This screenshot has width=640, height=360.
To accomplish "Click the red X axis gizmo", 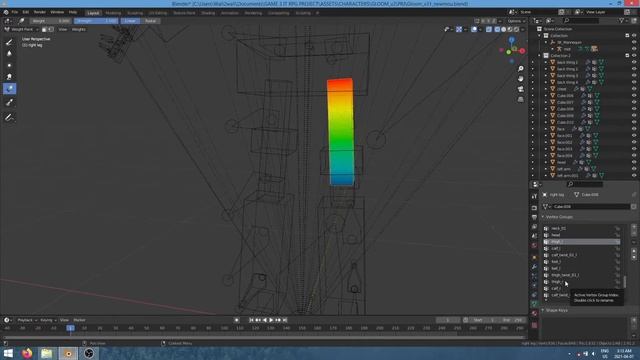I will pyautogui.click(x=522, y=51).
